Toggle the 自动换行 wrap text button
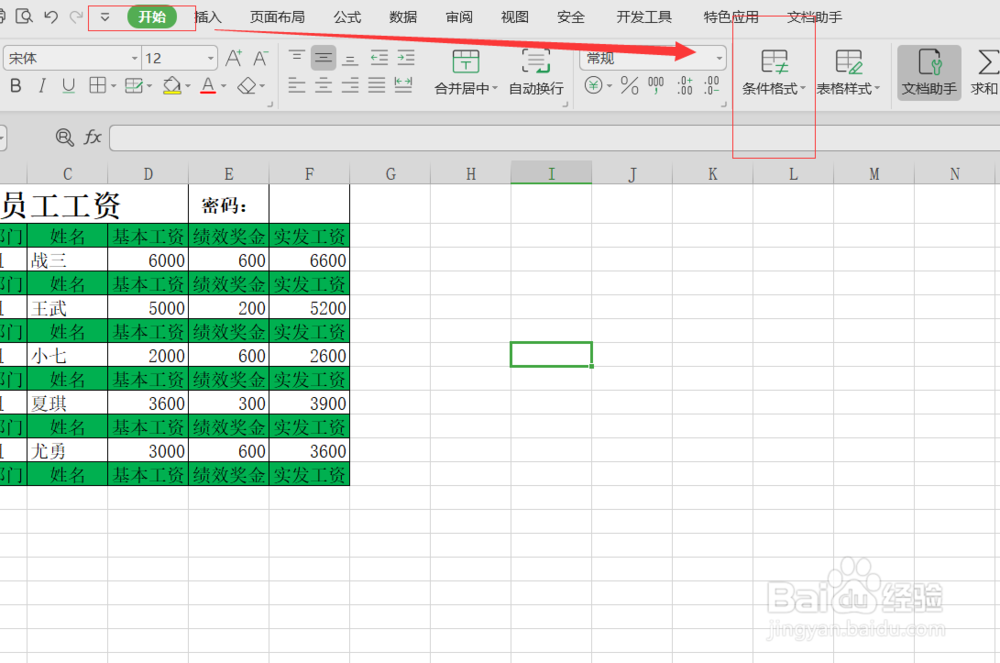The height and width of the screenshot is (663, 1000). [x=536, y=72]
